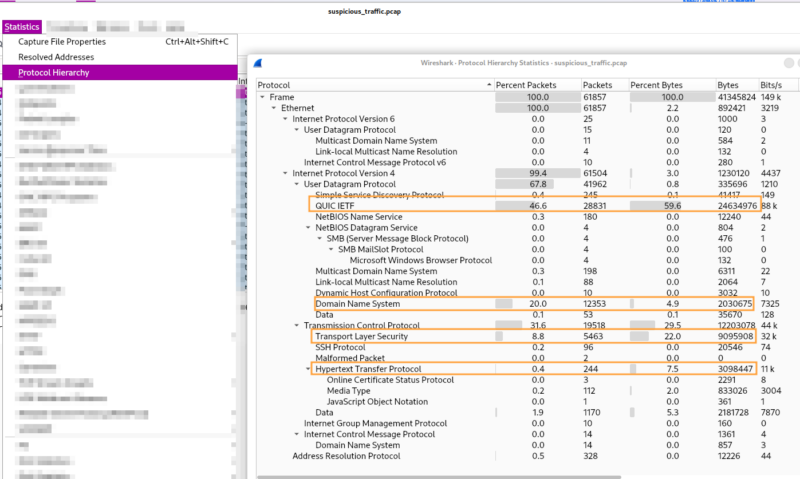800x479 pixels.
Task: Collapse NetBIOS Datagram Service node
Action: 307,227
